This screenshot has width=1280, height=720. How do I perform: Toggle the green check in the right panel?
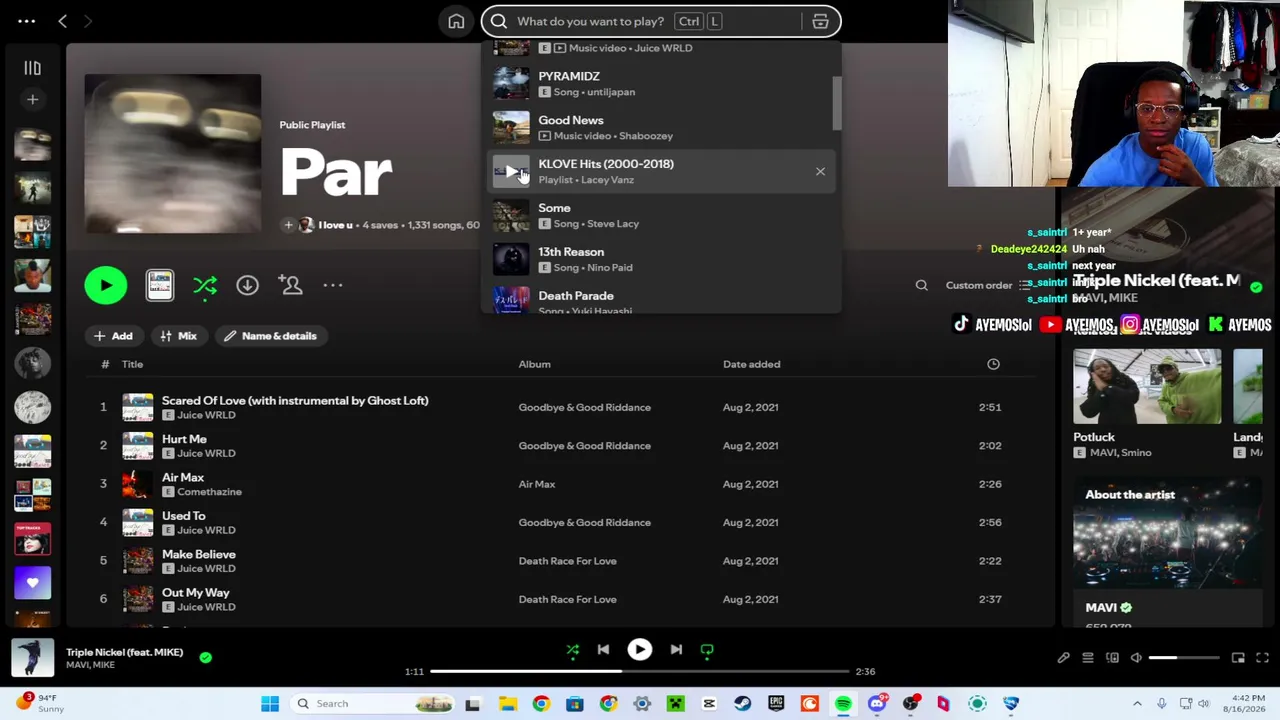point(1256,287)
